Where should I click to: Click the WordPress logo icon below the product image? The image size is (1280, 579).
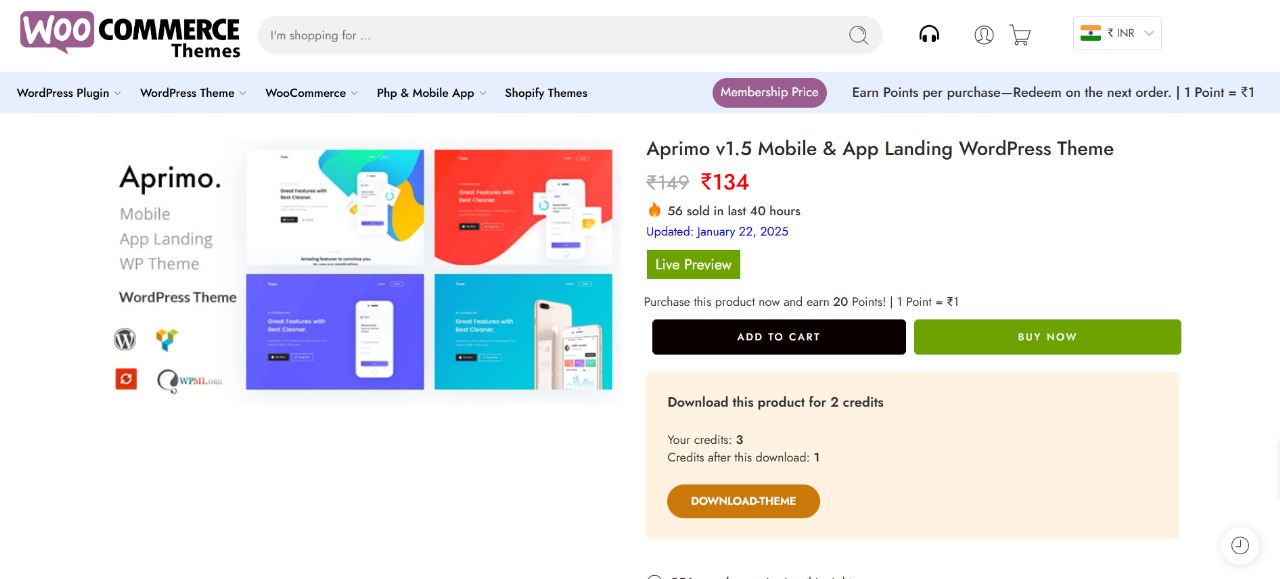pyautogui.click(x=125, y=340)
